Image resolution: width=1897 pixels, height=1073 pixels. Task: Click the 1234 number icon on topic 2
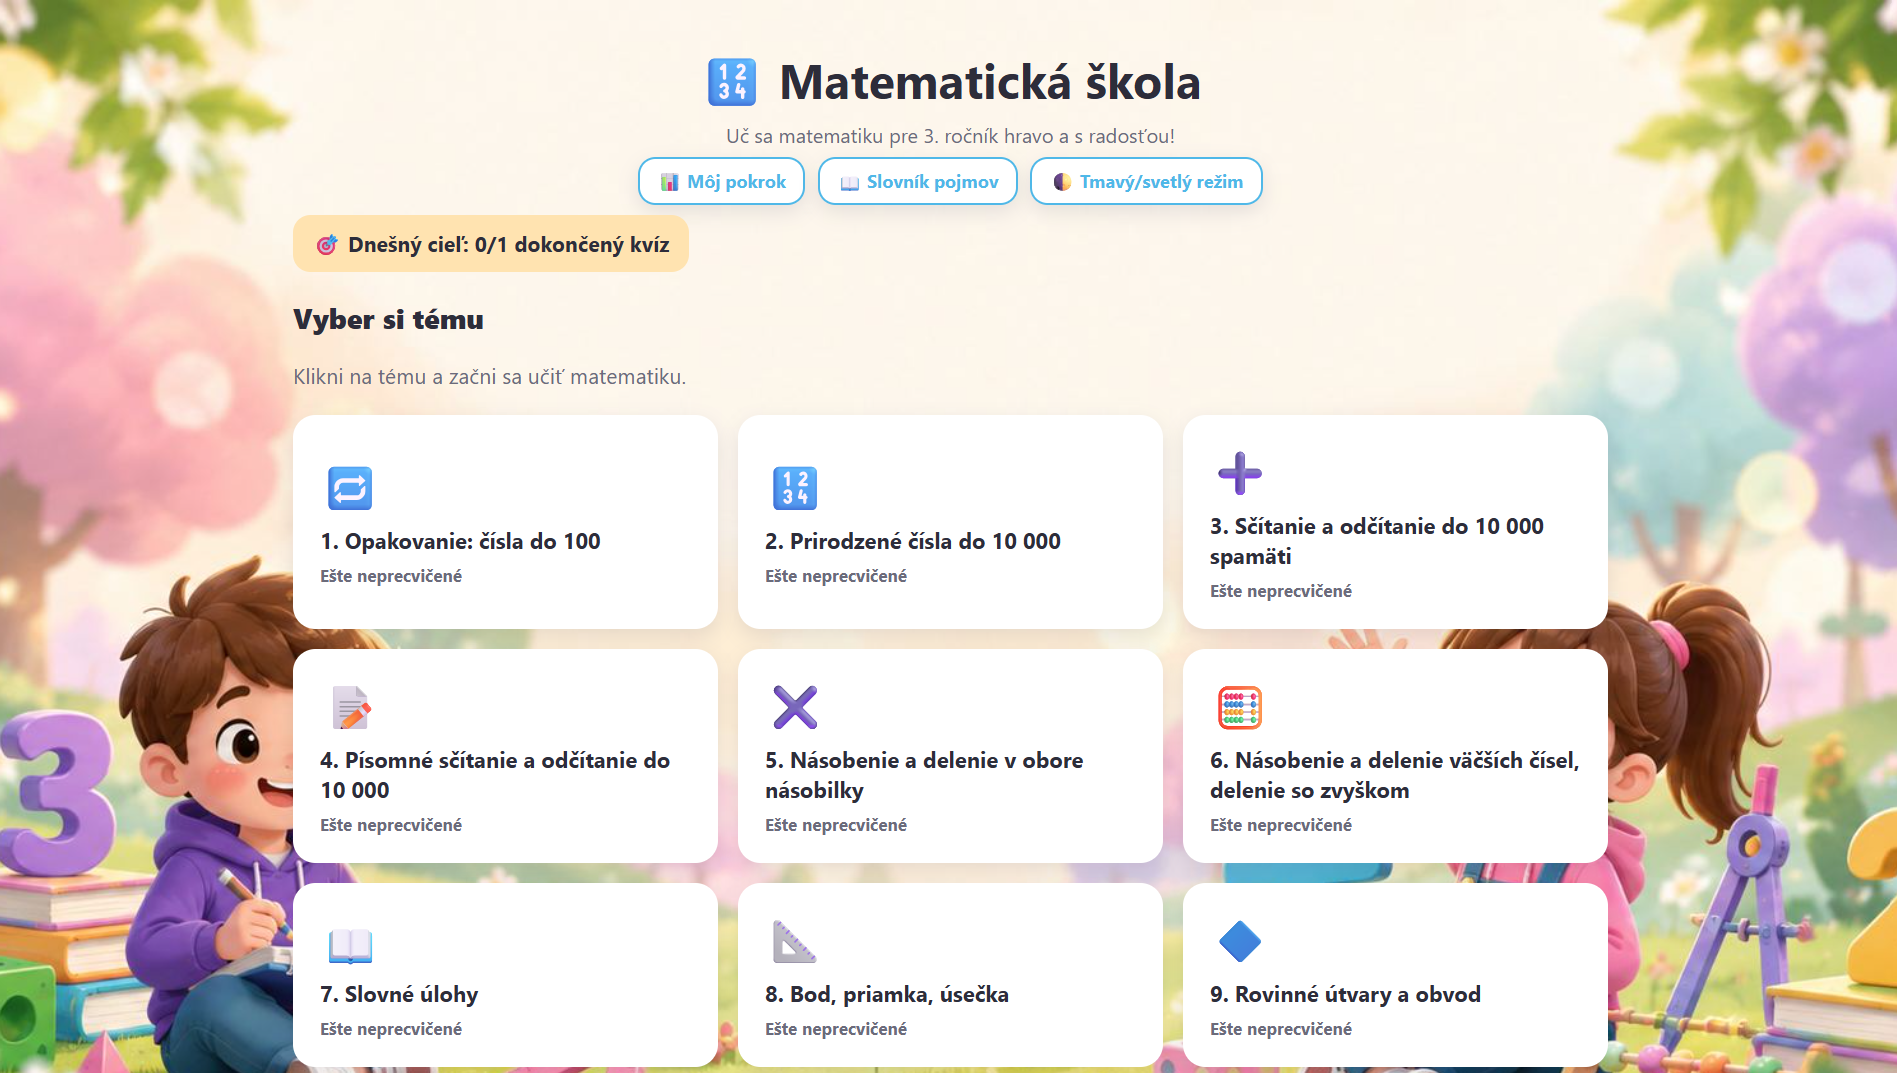pyautogui.click(x=795, y=488)
